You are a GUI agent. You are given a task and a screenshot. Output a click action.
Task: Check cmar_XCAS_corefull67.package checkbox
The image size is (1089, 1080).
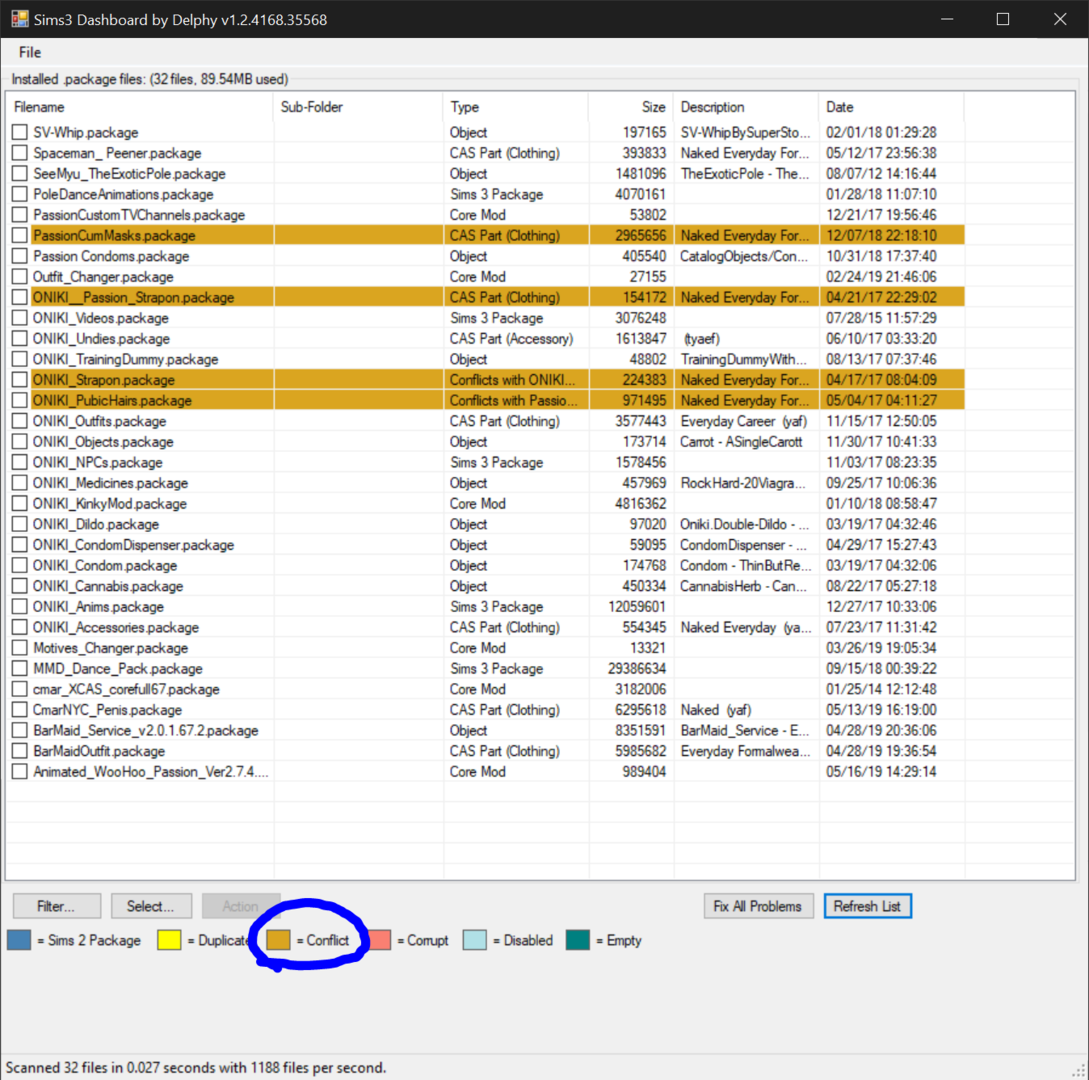[20, 689]
